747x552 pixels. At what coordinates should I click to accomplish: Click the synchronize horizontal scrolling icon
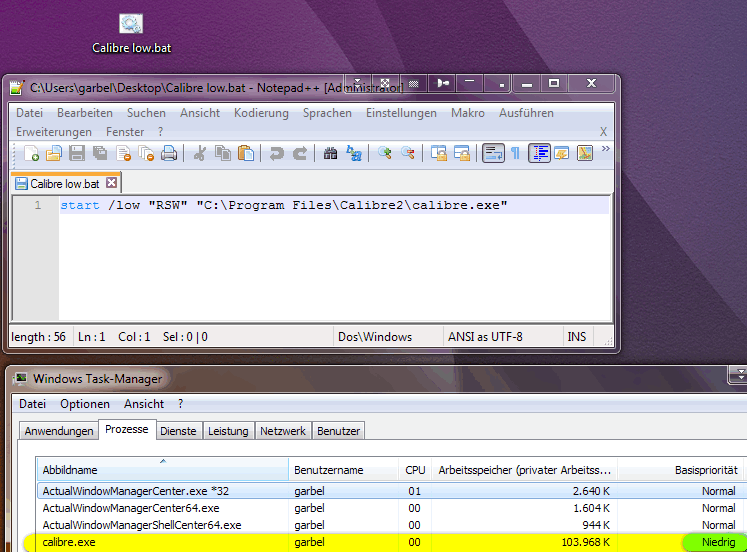point(461,153)
